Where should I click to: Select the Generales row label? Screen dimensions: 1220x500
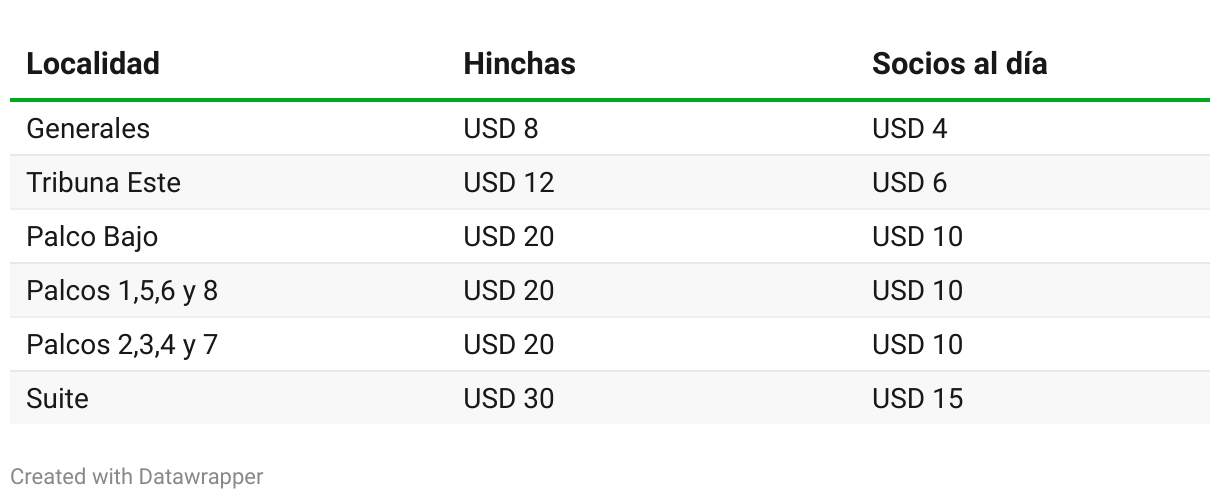(x=88, y=129)
